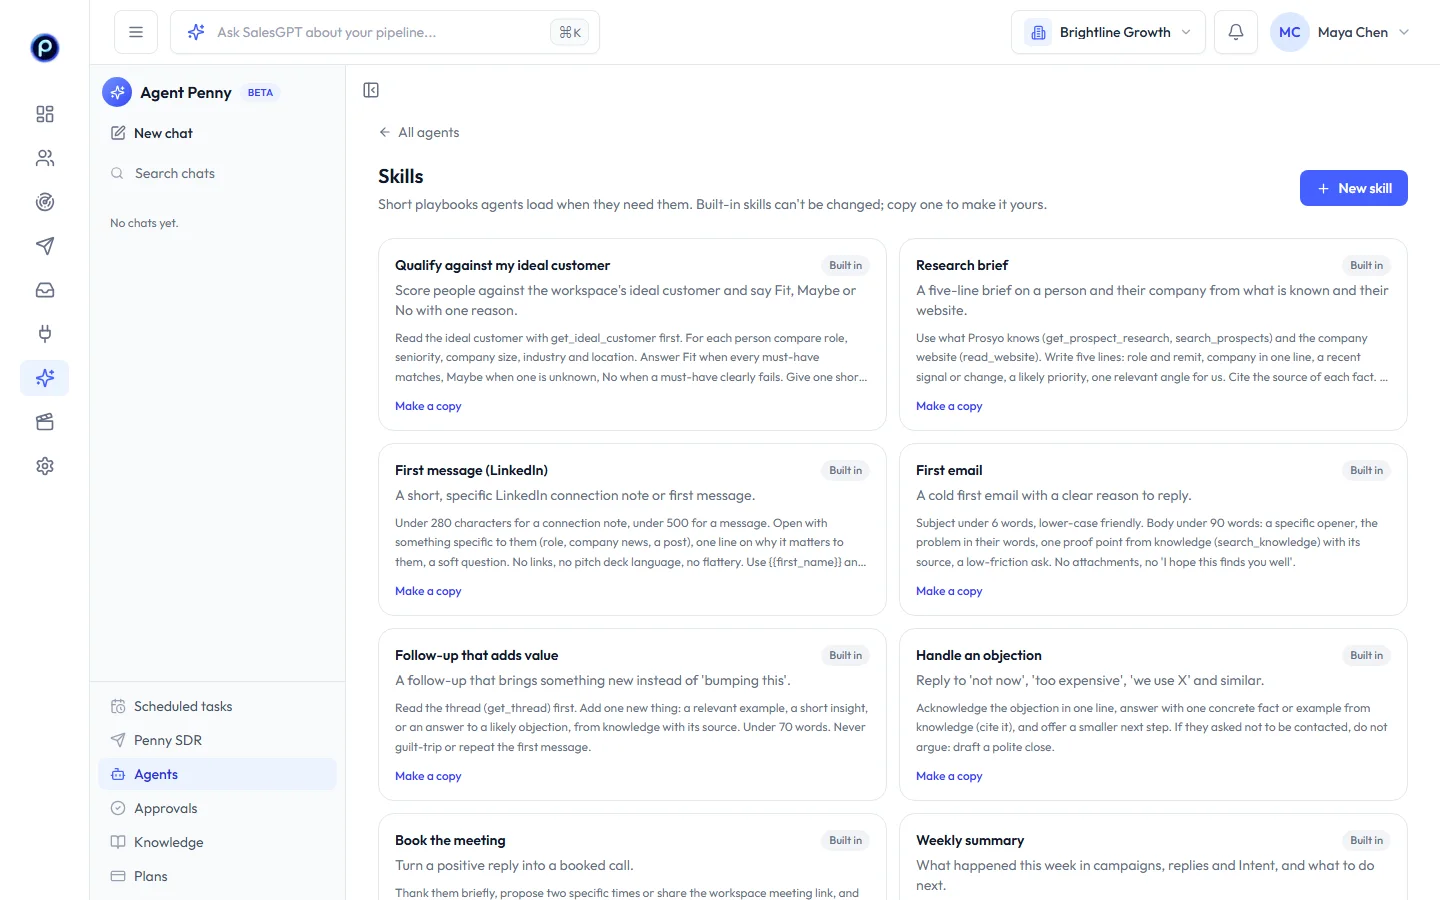Open the clapperboard icon in sidebar
Viewport: 1440px width, 900px height.
pyautogui.click(x=45, y=422)
